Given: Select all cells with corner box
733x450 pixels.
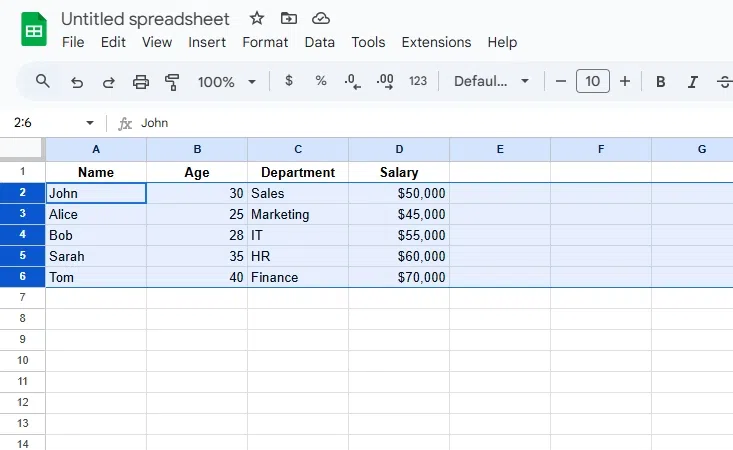Looking at the screenshot, I should (x=22, y=149).
